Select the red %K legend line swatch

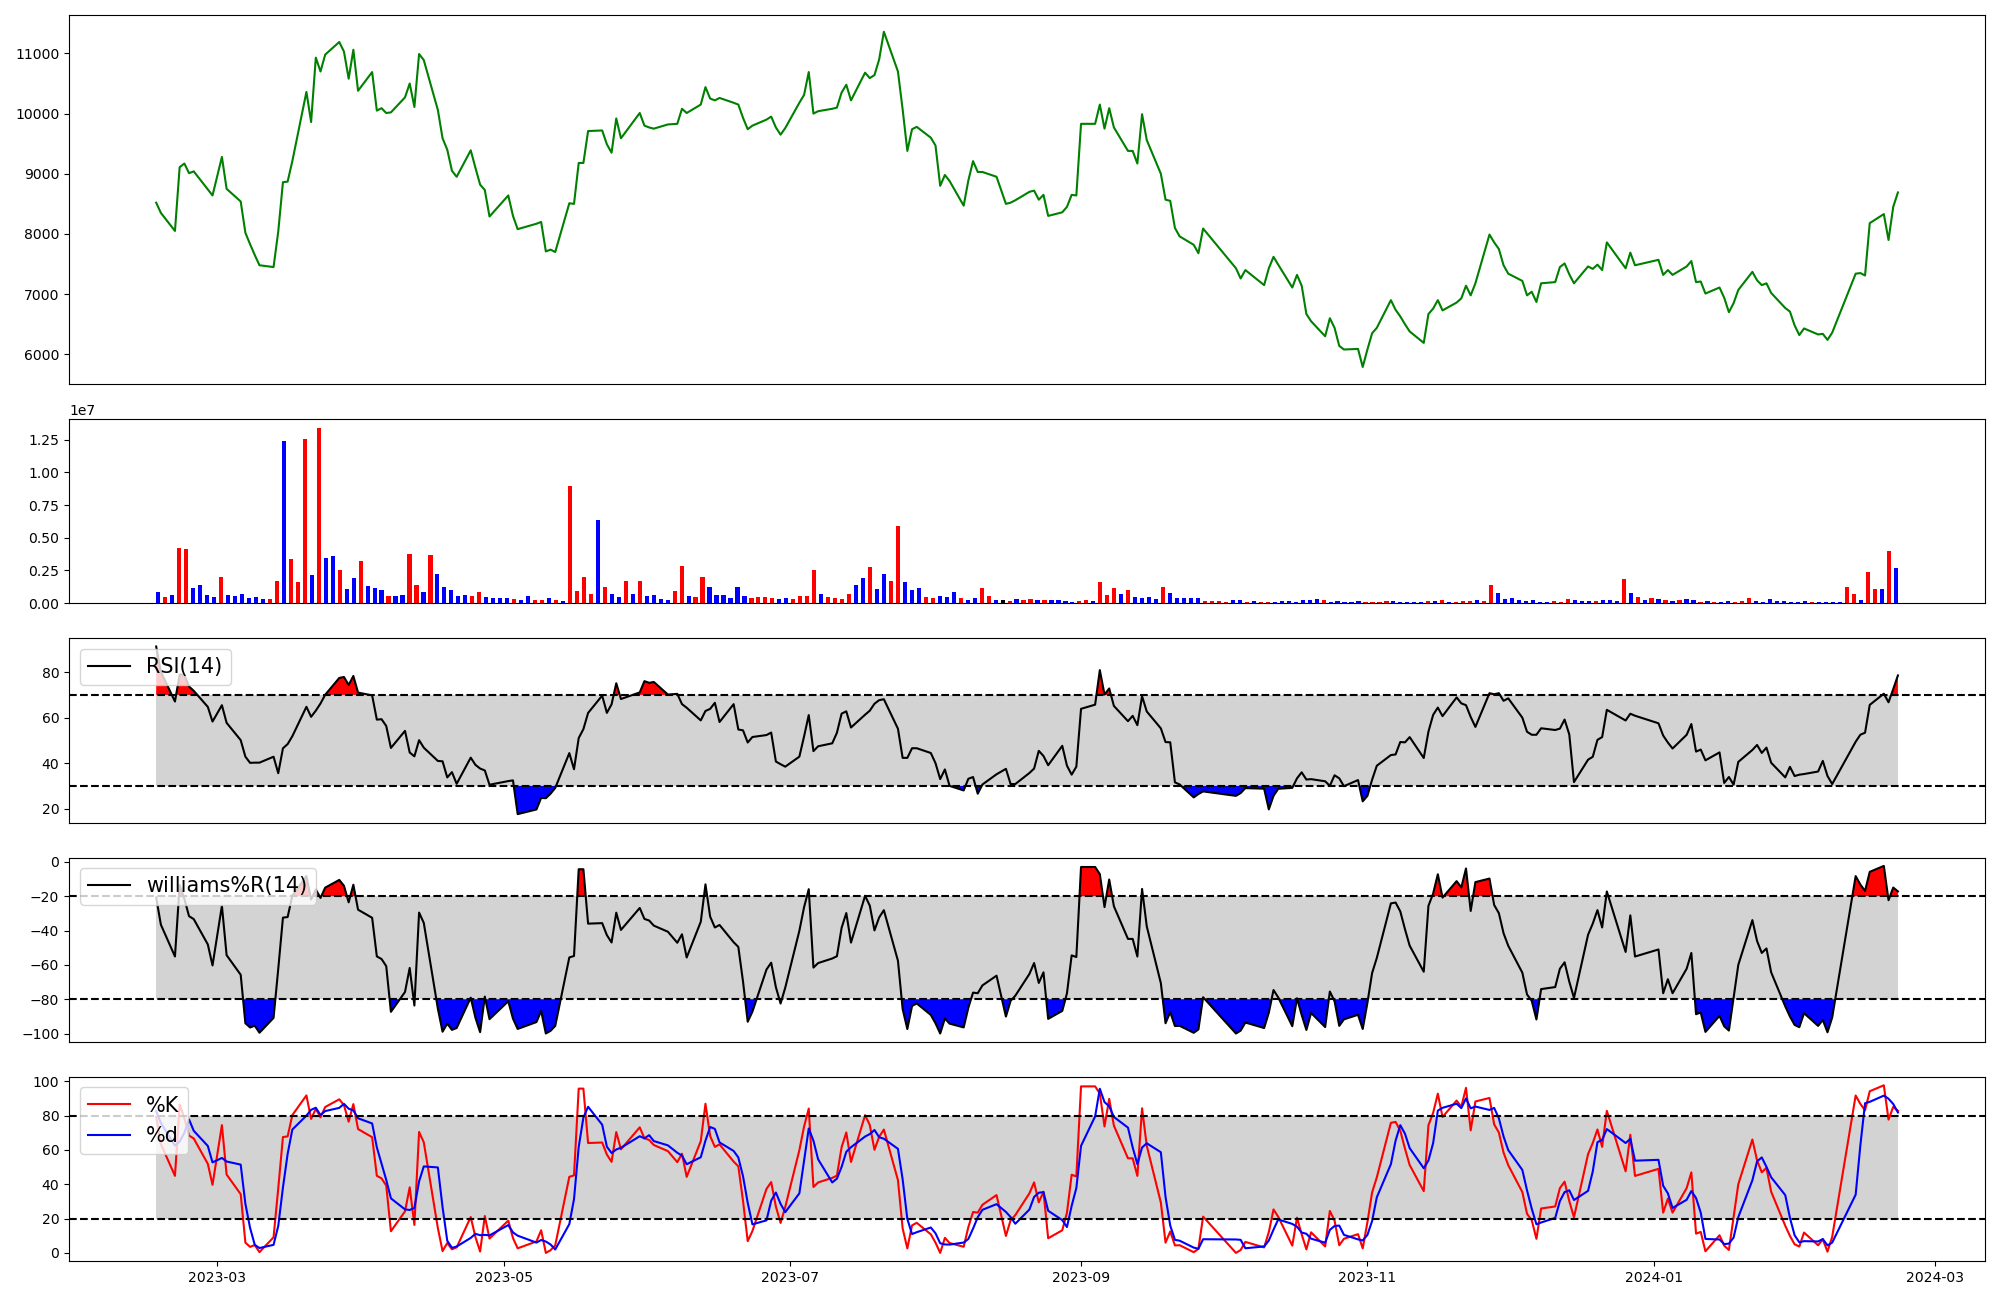pyautogui.click(x=109, y=1105)
